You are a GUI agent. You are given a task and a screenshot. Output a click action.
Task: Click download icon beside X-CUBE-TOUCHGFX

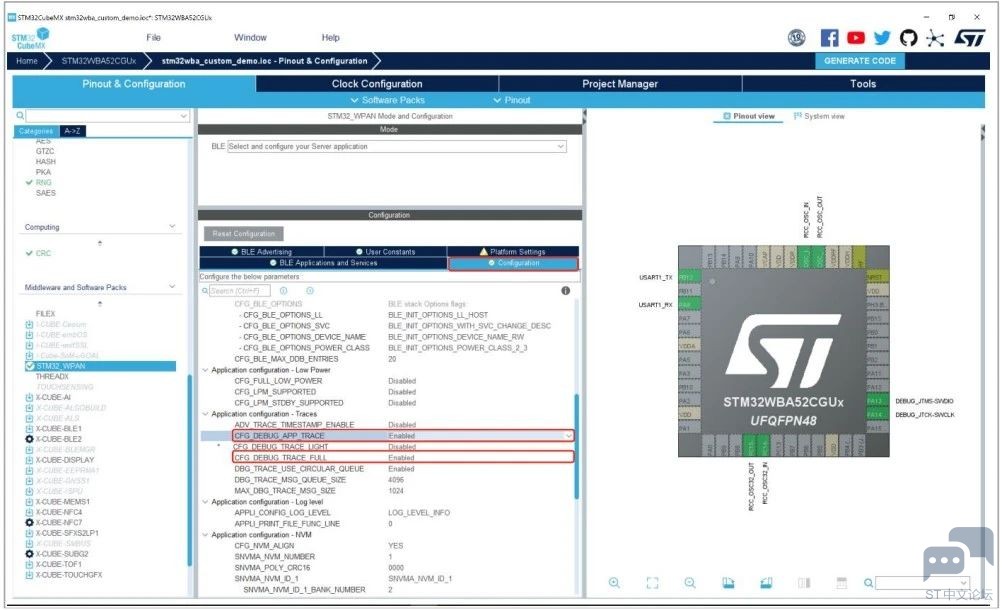[x=29, y=575]
